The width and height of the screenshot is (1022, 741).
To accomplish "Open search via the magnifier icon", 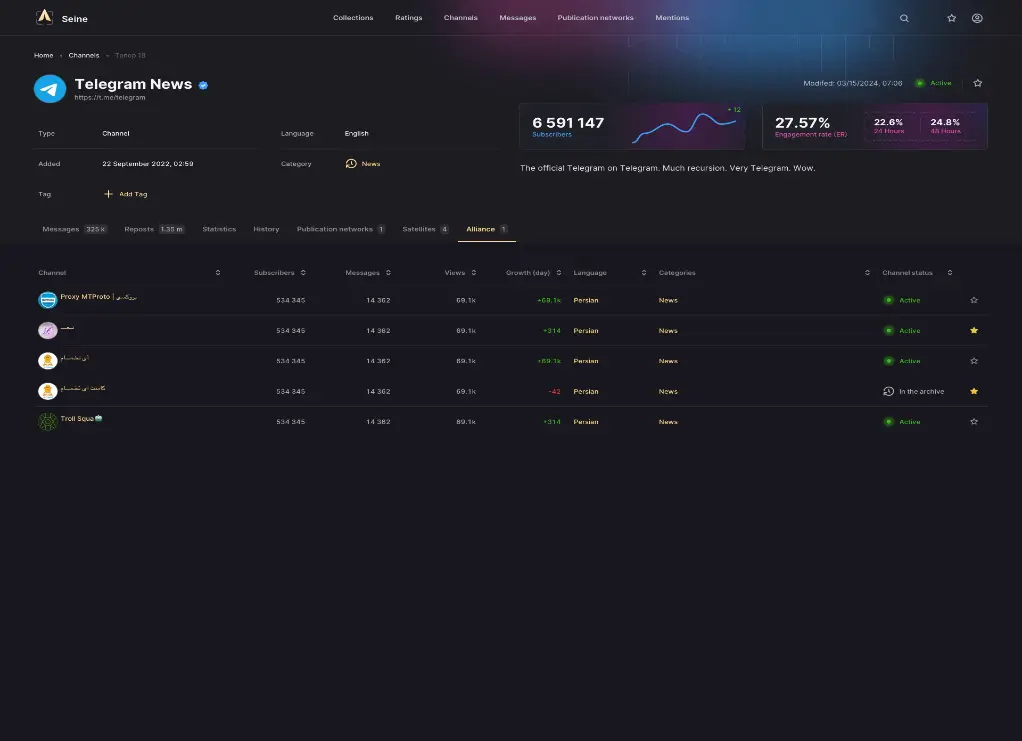I will point(904,18).
